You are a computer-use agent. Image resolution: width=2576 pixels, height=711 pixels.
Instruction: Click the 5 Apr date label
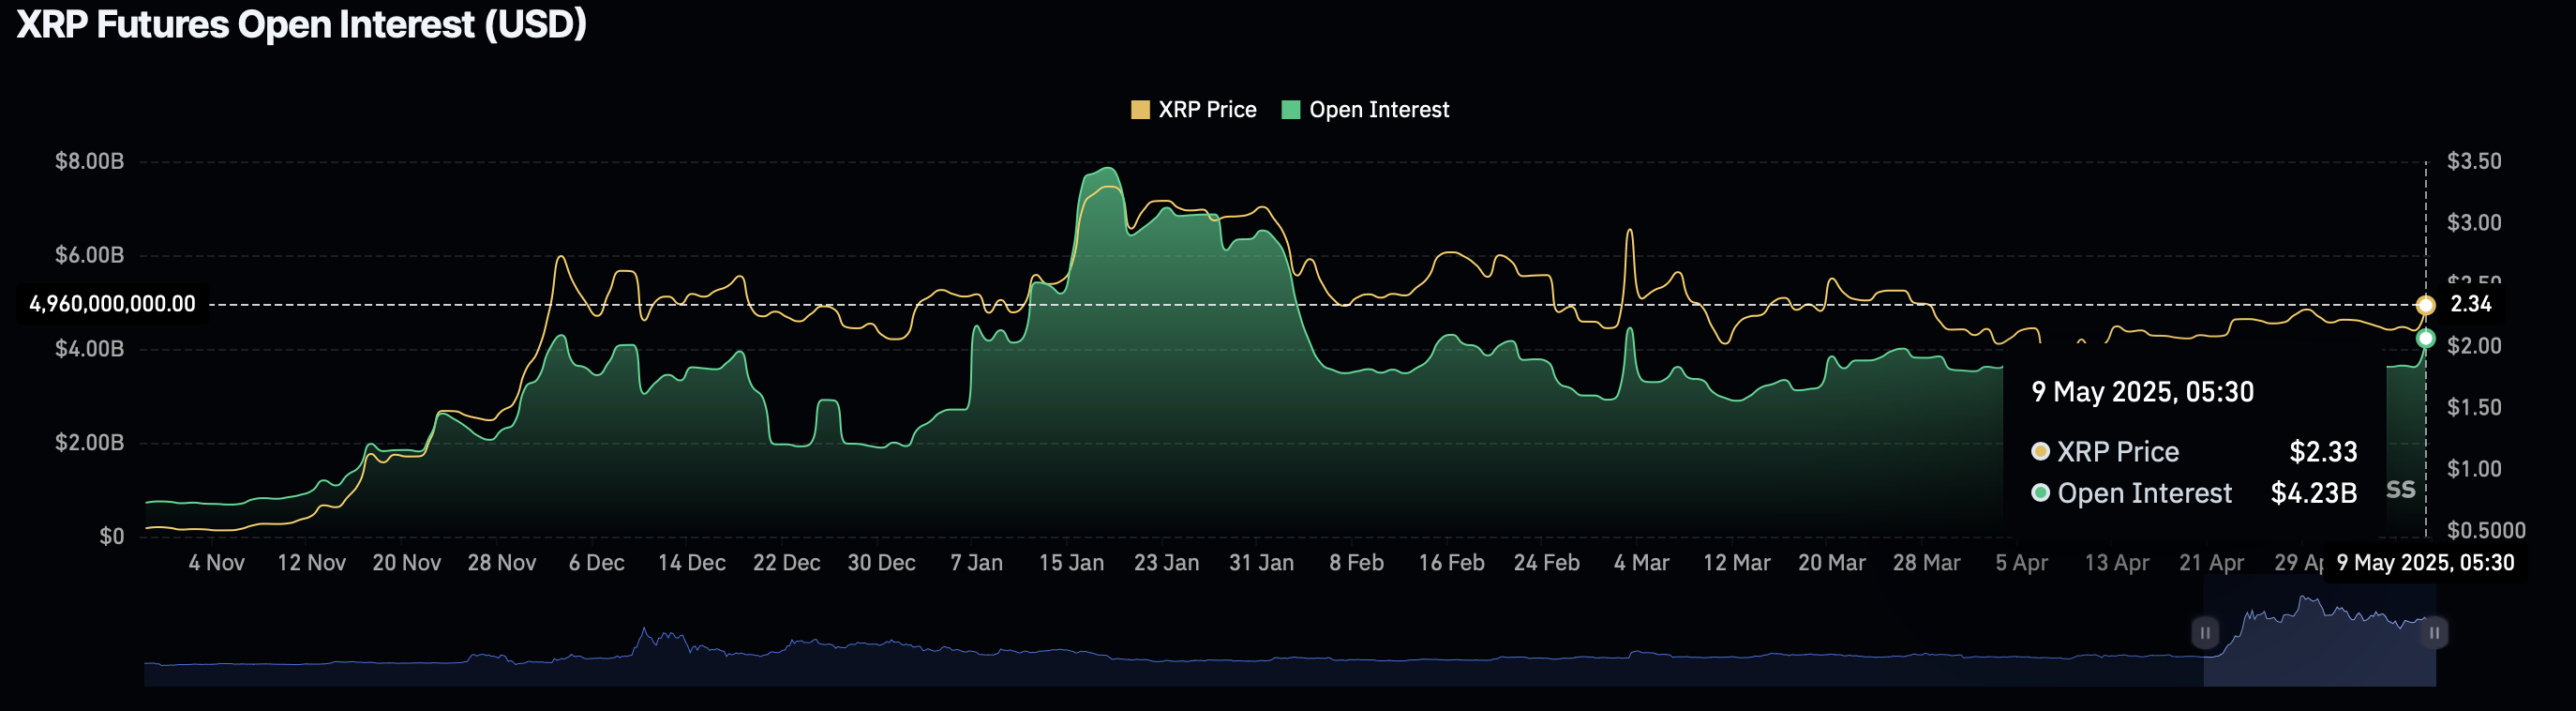2022,563
